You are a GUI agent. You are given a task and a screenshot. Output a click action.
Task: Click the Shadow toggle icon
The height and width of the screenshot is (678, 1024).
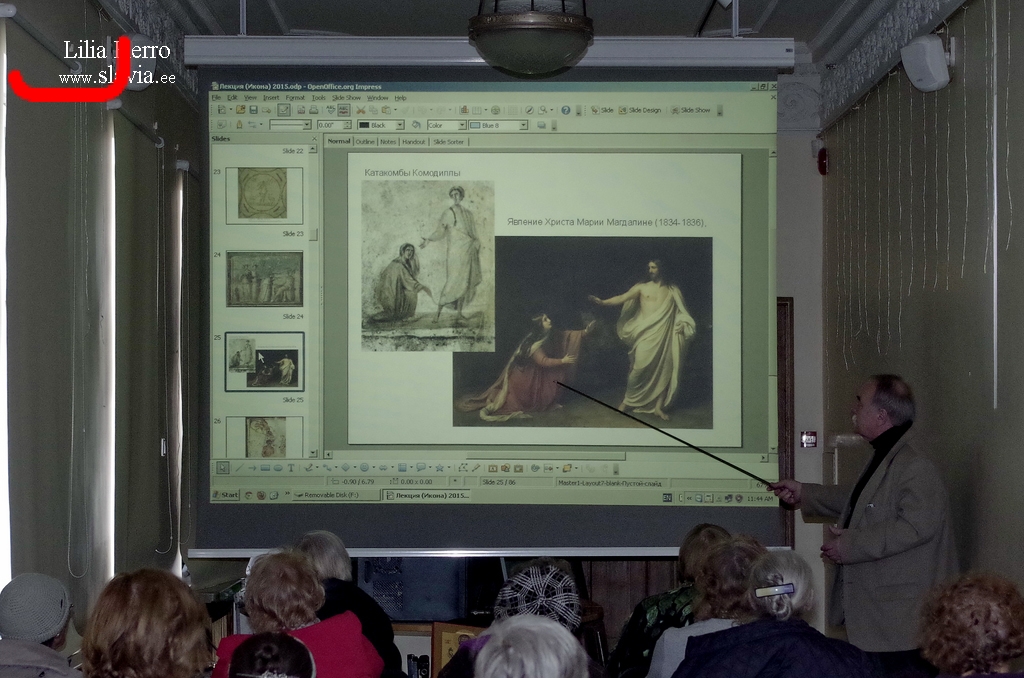click(541, 125)
